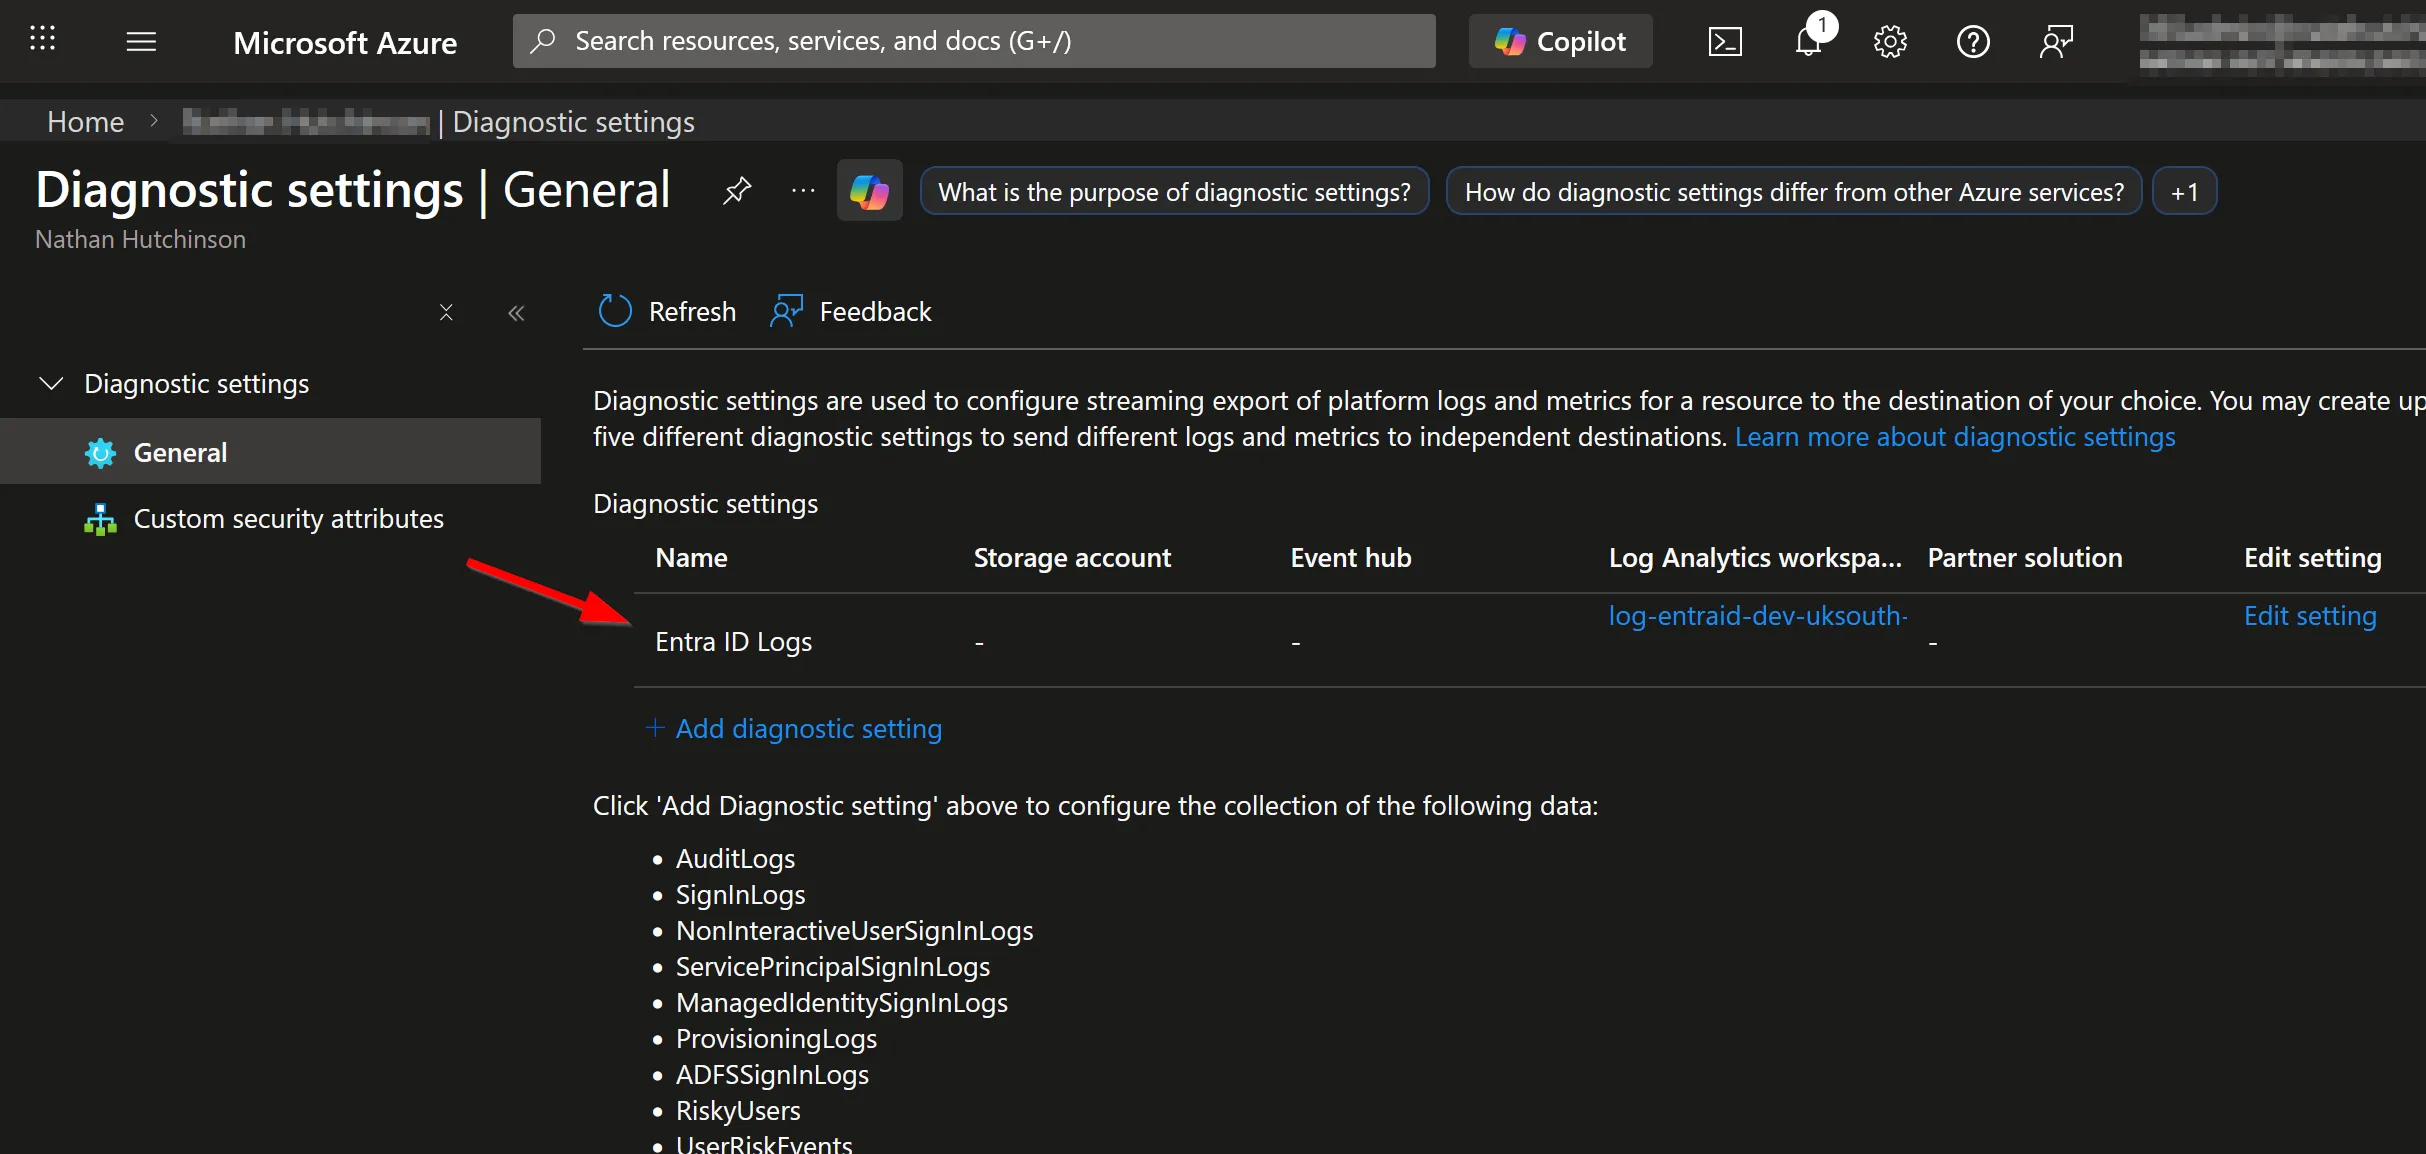Click Feedback in the command bar
2426x1154 pixels.
click(x=851, y=312)
